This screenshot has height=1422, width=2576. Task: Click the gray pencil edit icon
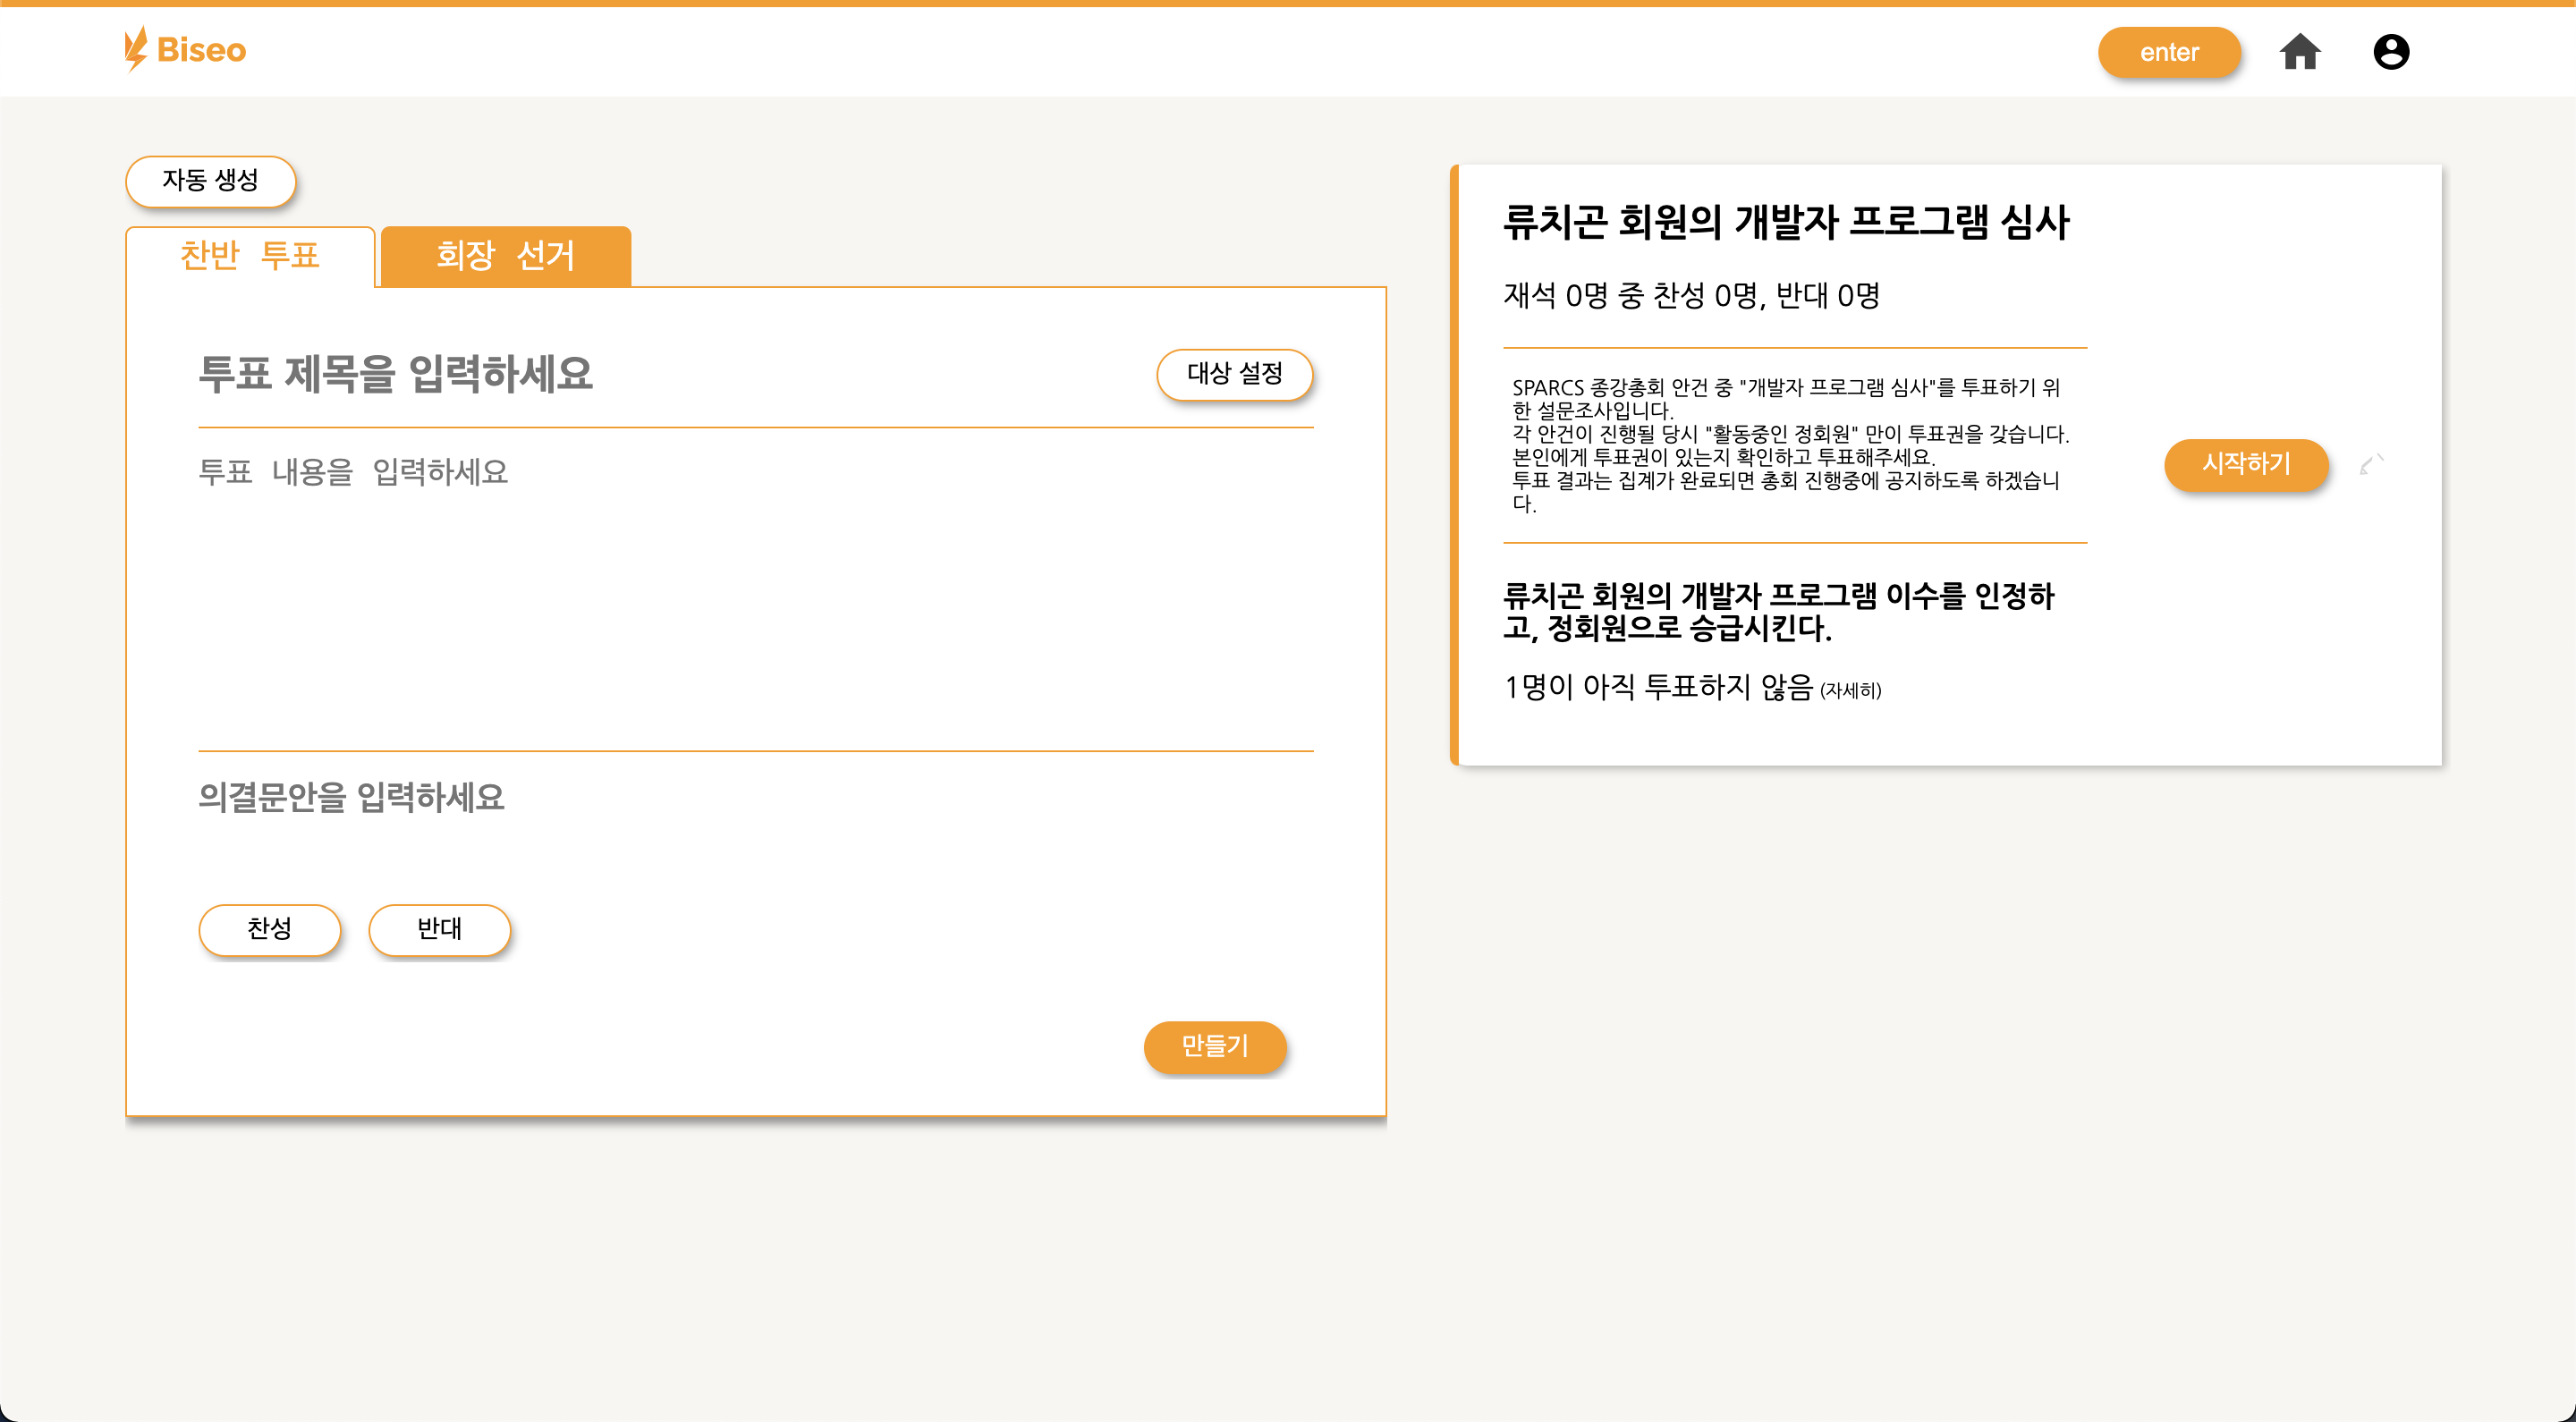pos(2371,464)
